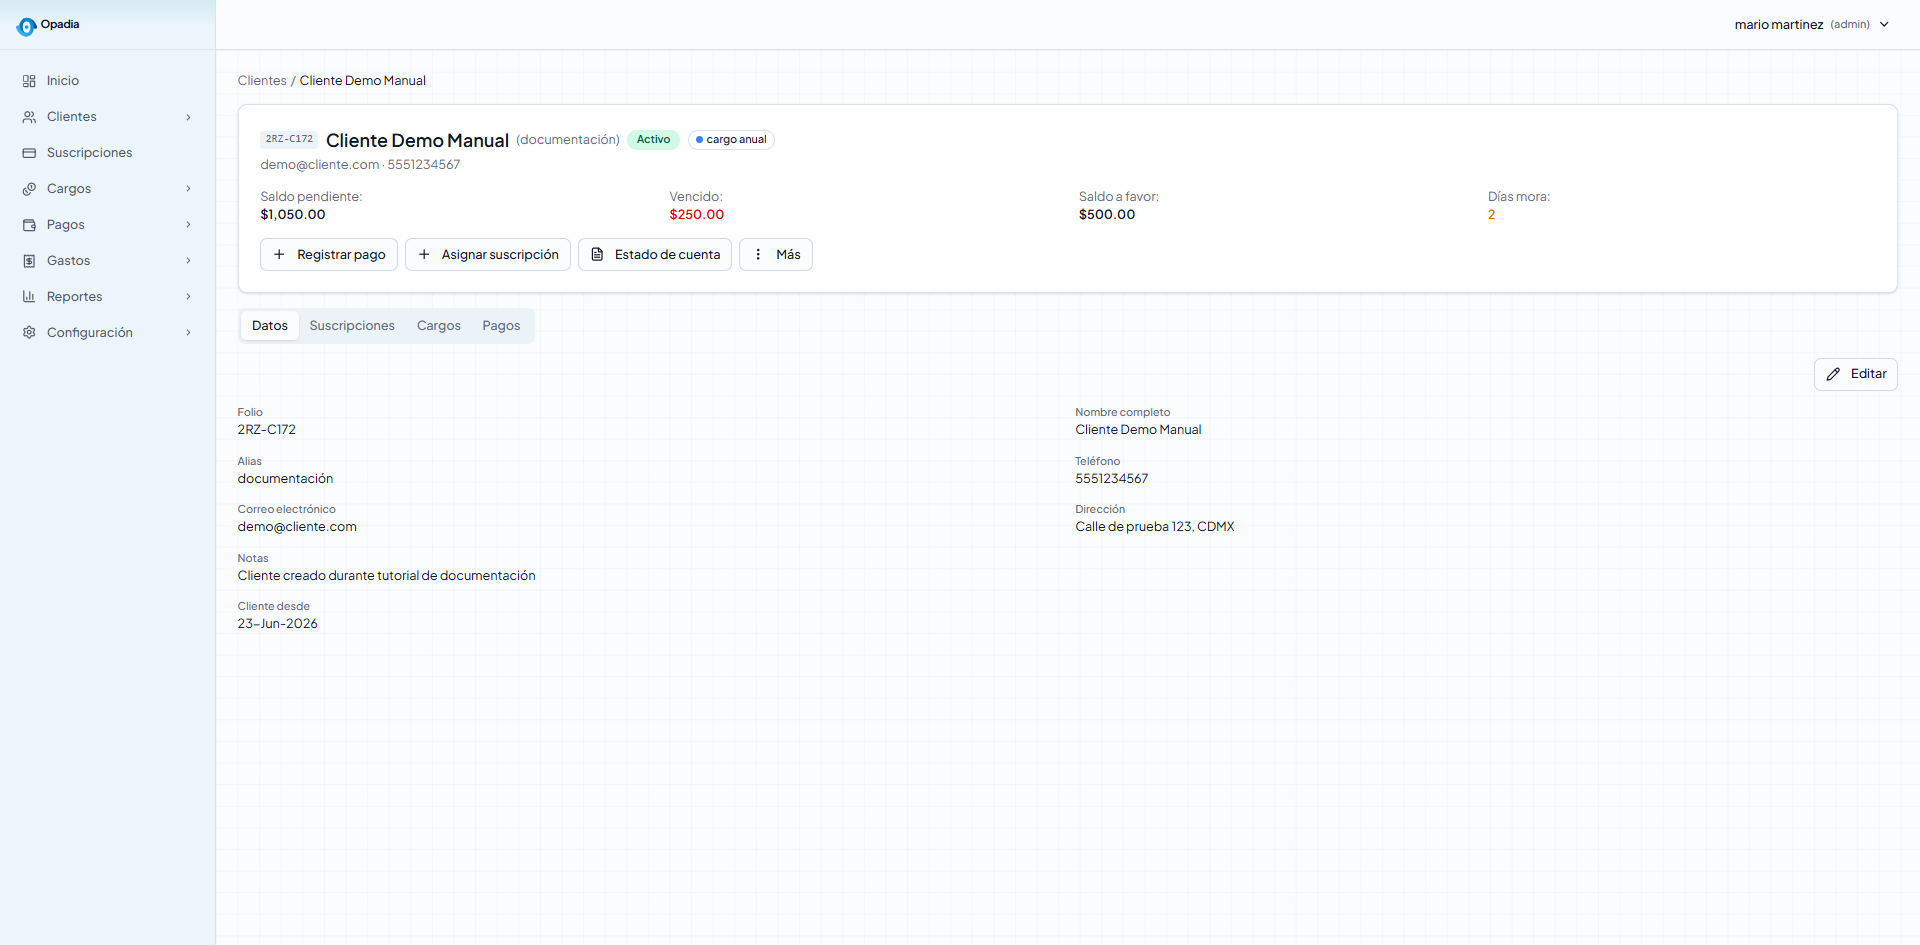1920x945 pixels.
Task: Expand the Clientes sidebar submenu chevron
Action: tap(188, 117)
